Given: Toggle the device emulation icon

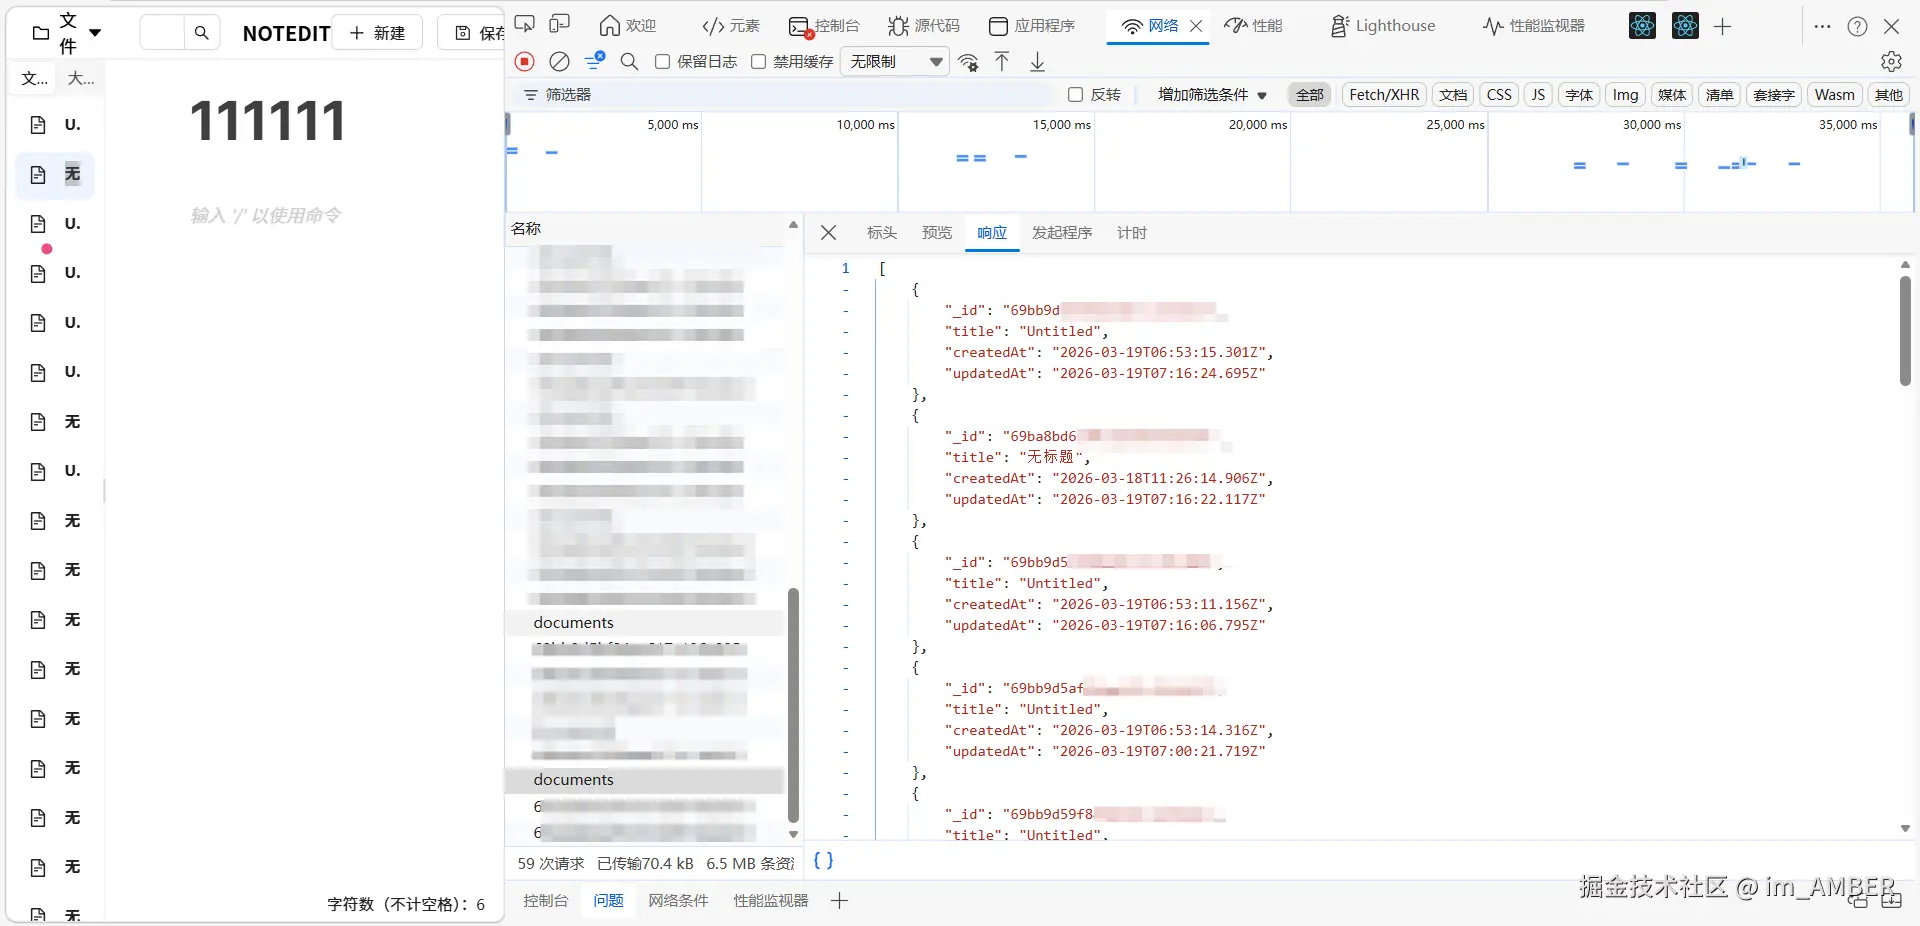Looking at the screenshot, I should [x=560, y=25].
